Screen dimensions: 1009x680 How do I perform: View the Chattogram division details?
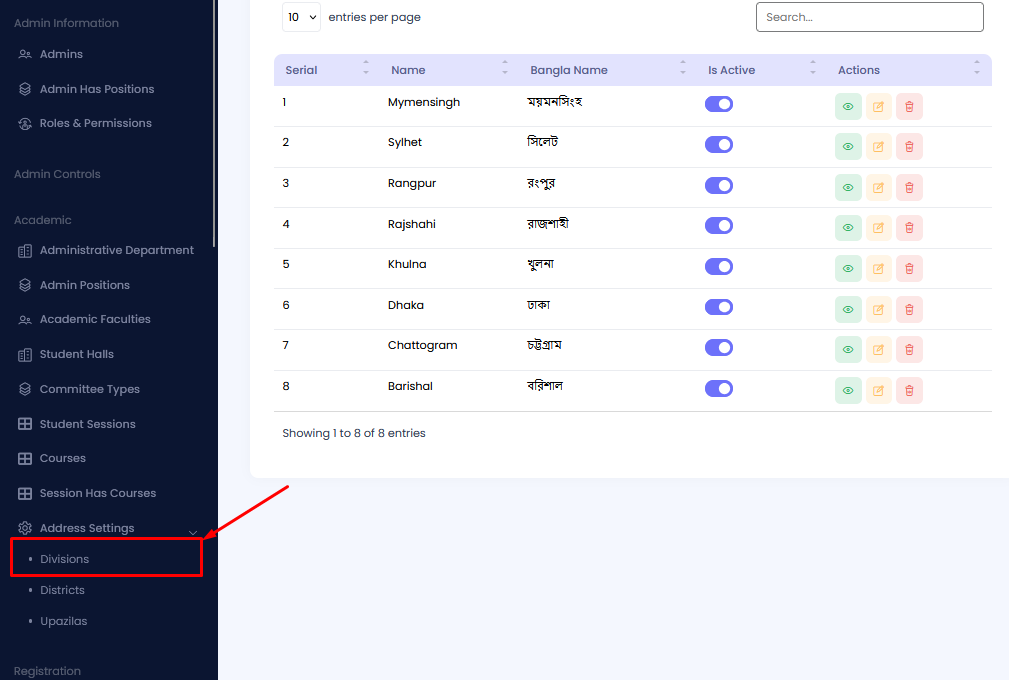point(848,350)
